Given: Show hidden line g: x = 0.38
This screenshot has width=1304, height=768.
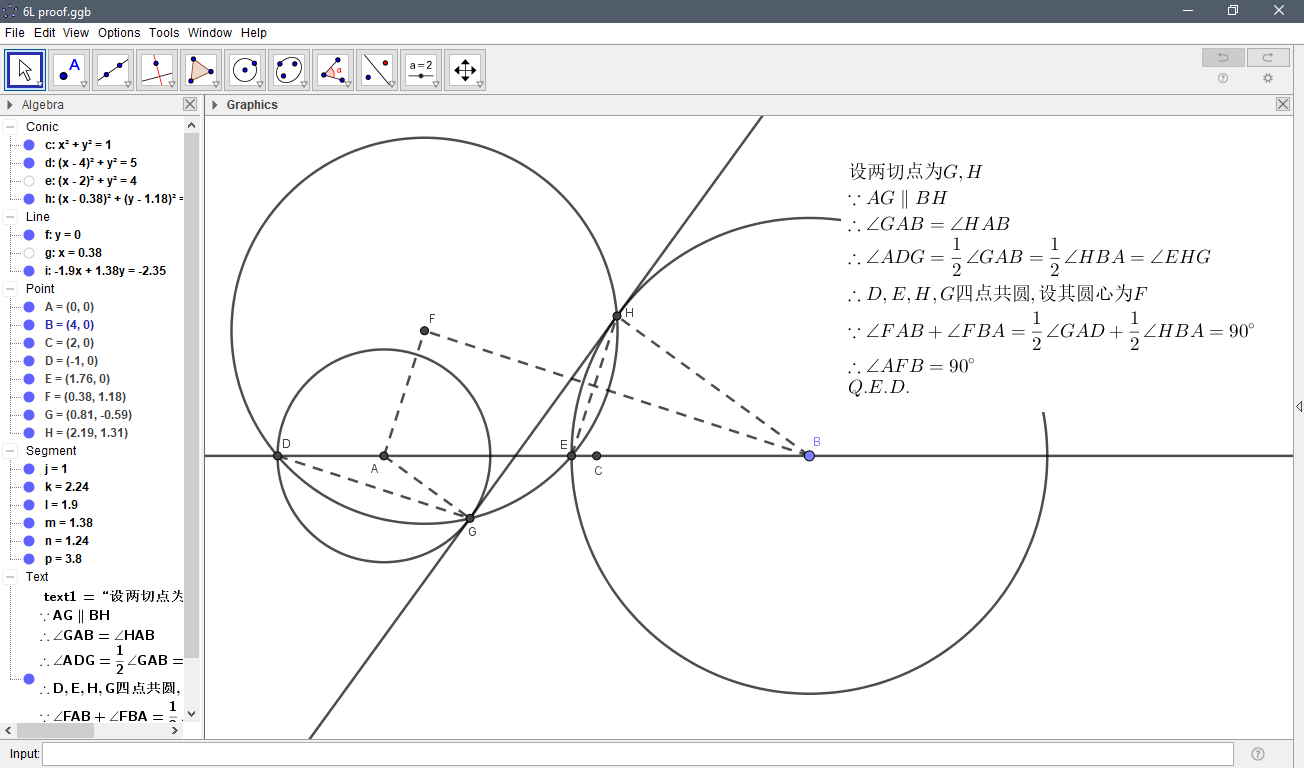Looking at the screenshot, I should pos(27,252).
